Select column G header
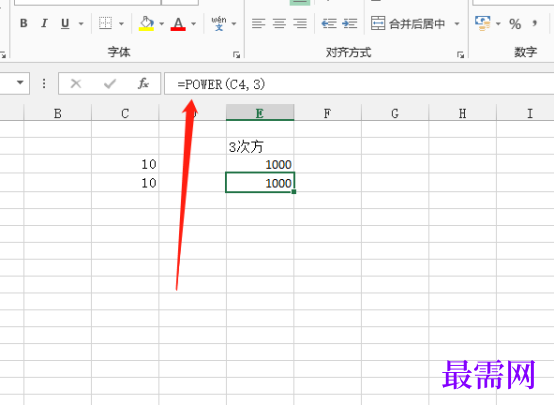Image resolution: width=554 pixels, height=406 pixels. click(395, 113)
